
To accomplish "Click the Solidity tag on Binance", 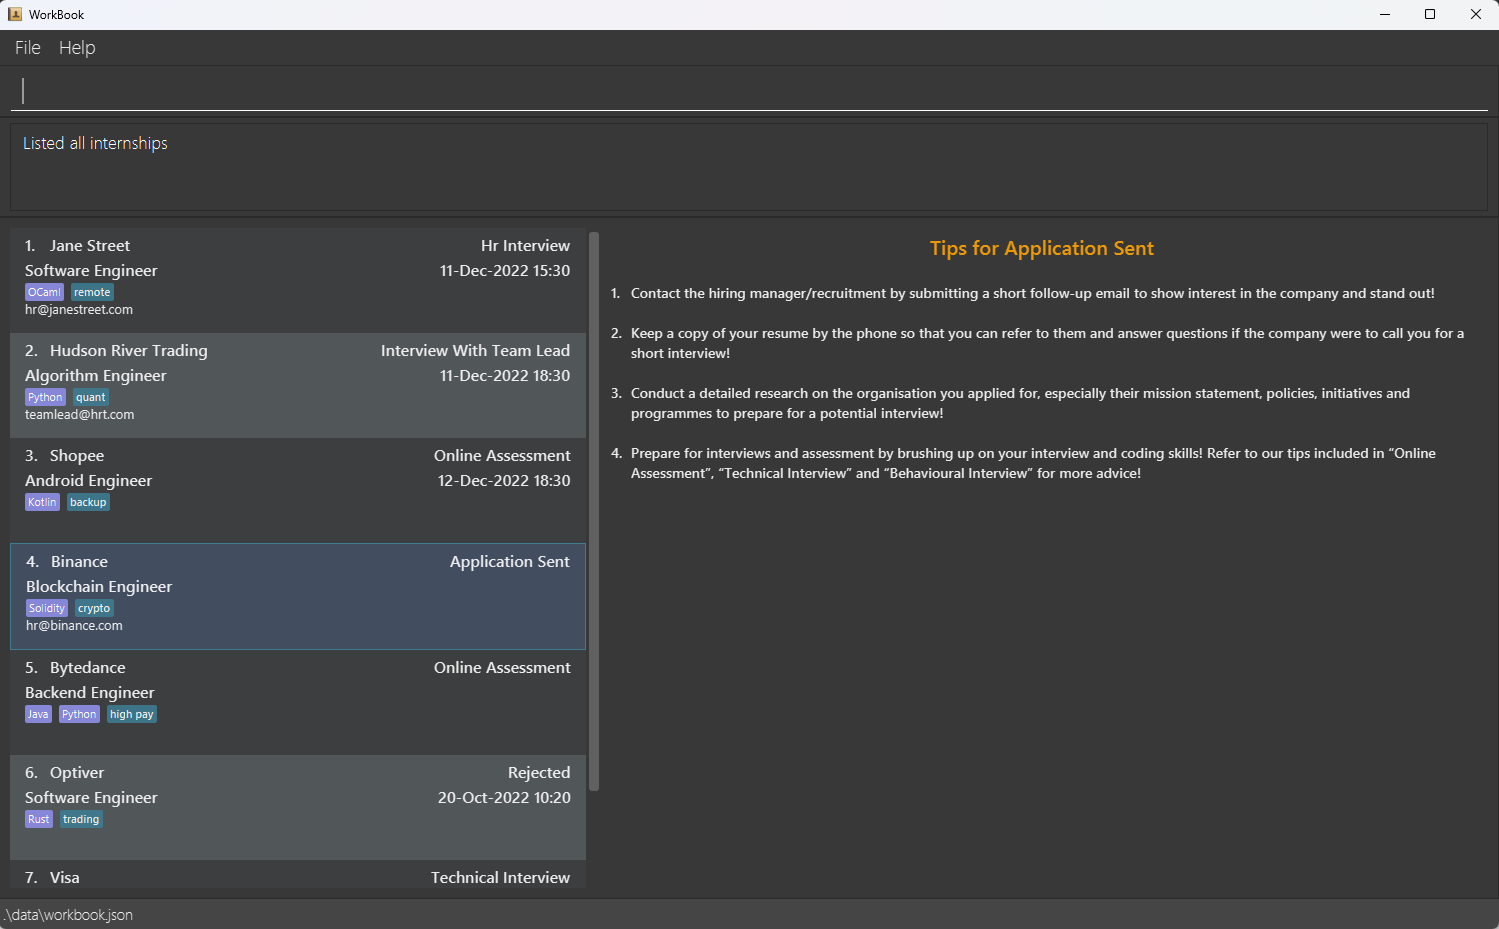I will pos(47,608).
